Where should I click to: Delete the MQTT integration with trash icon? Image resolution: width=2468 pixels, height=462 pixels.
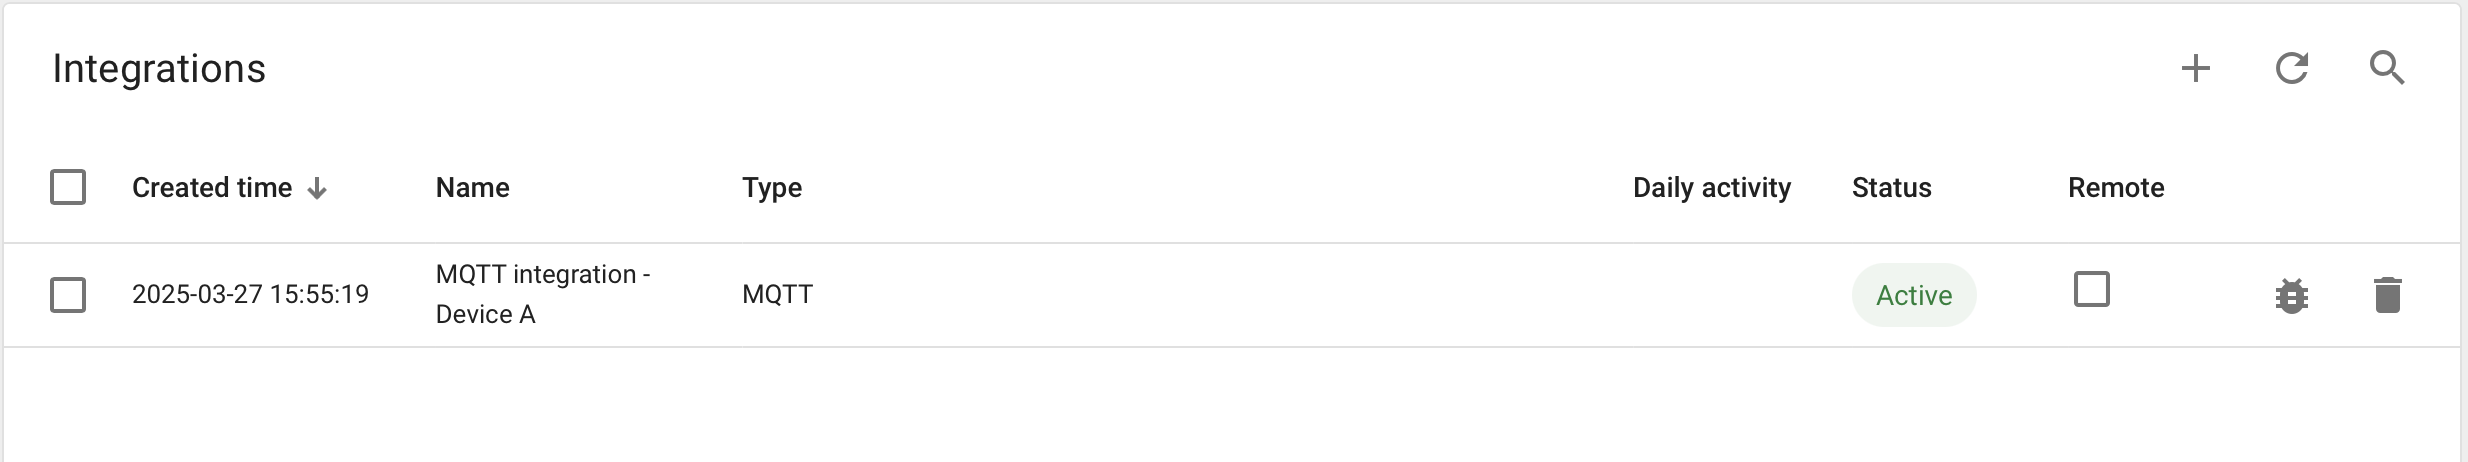point(2387,295)
